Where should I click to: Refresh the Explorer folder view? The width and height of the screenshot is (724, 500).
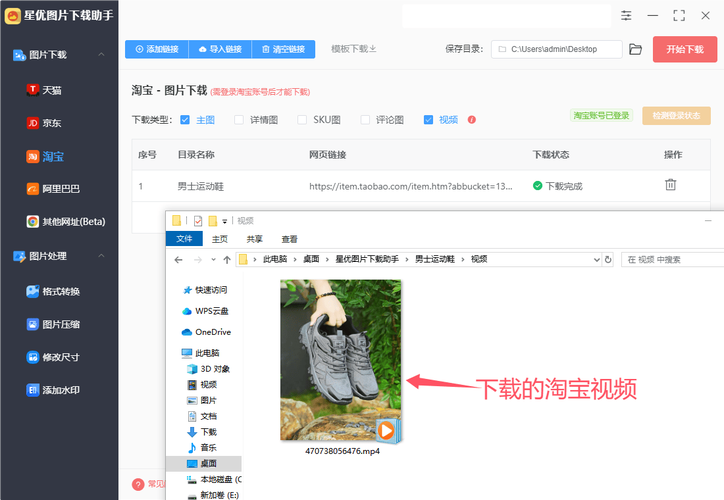pyautogui.click(x=608, y=259)
